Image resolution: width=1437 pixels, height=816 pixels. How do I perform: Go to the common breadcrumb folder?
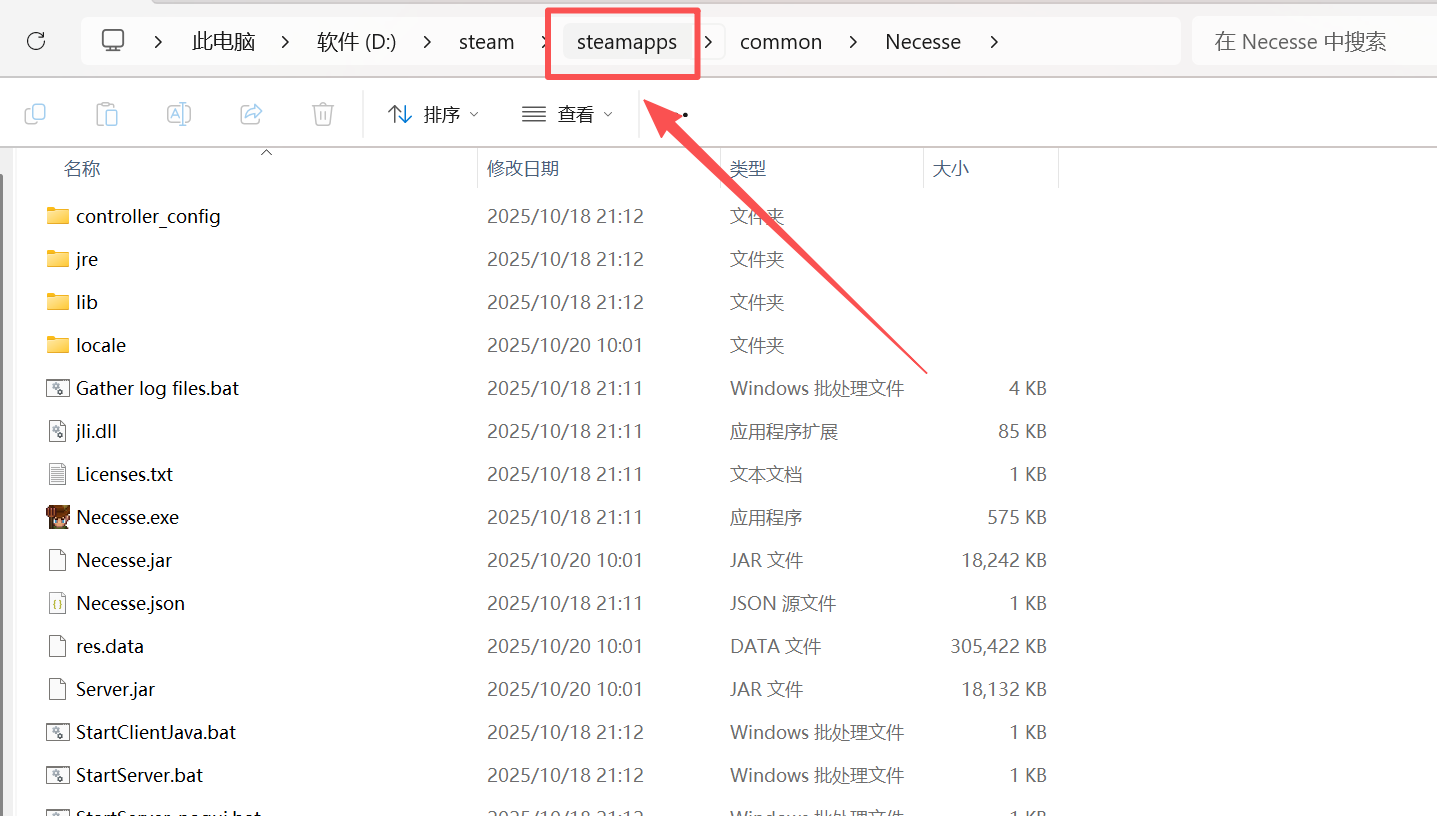780,42
